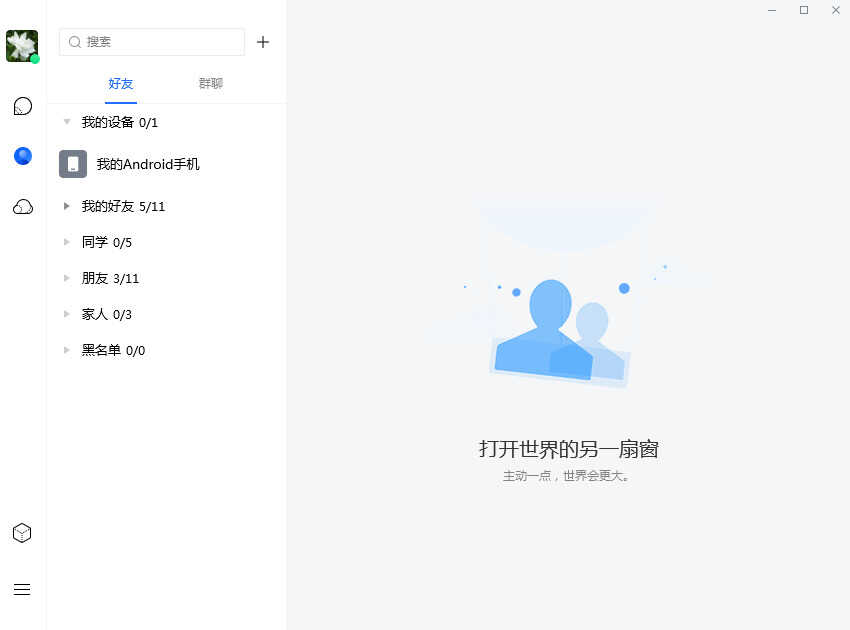The height and width of the screenshot is (630, 850).
Task: Select the 家人 0/3 group label
Action: [107, 314]
